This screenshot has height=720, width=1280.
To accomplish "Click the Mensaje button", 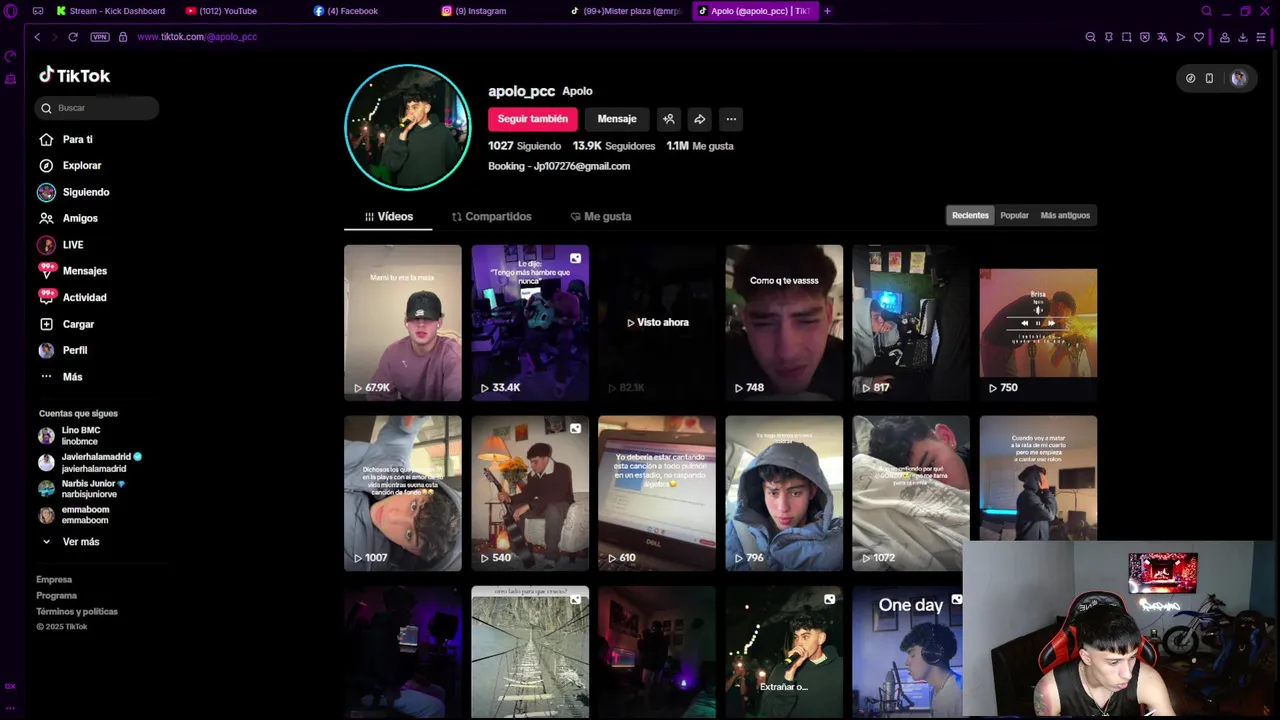I will click(x=617, y=119).
